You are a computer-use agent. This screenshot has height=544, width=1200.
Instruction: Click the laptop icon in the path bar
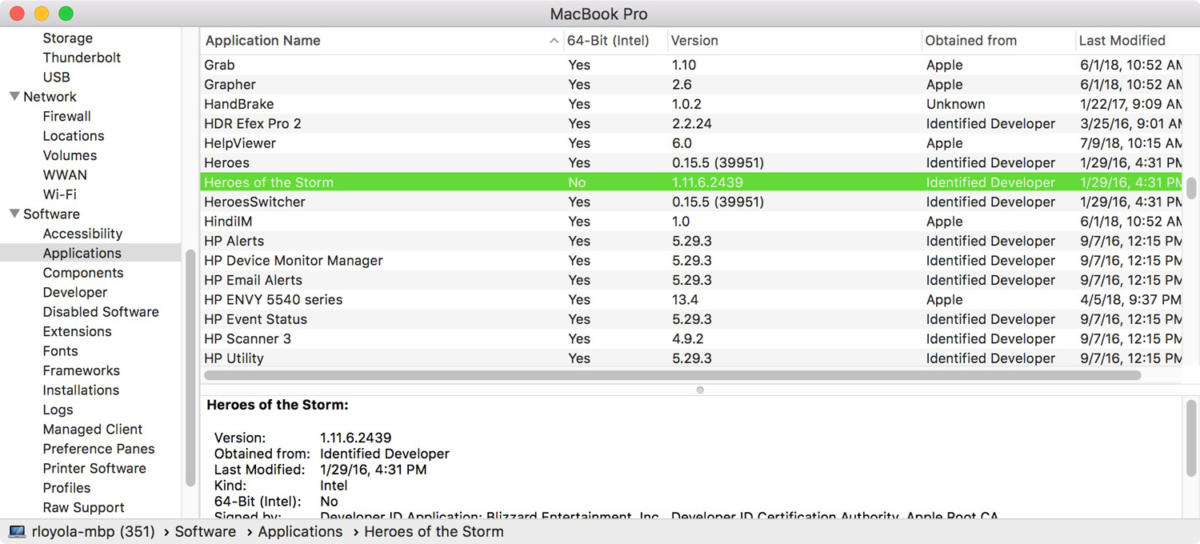pos(17,532)
